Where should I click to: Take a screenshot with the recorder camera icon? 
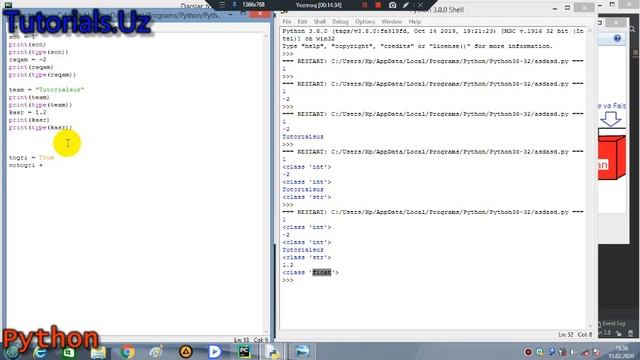tap(392, 5)
